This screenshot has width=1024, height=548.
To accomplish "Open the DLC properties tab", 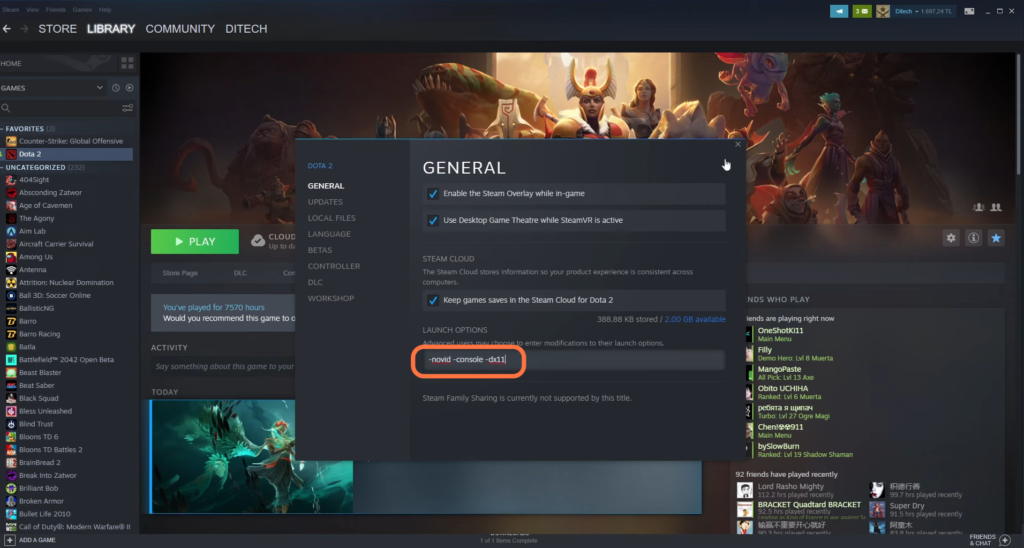I will (x=315, y=282).
